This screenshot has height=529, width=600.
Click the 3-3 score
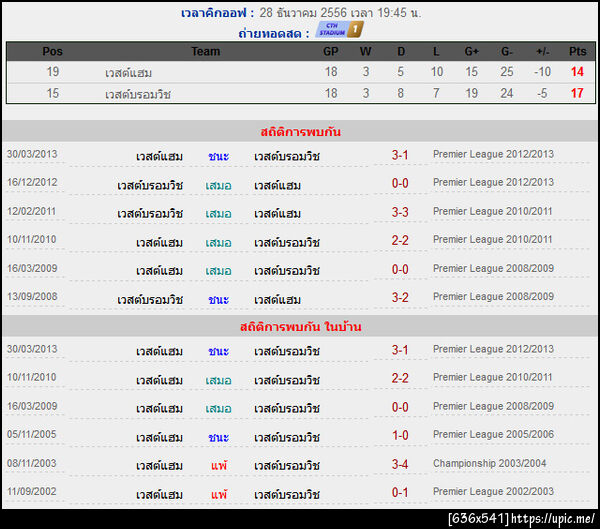pos(400,212)
